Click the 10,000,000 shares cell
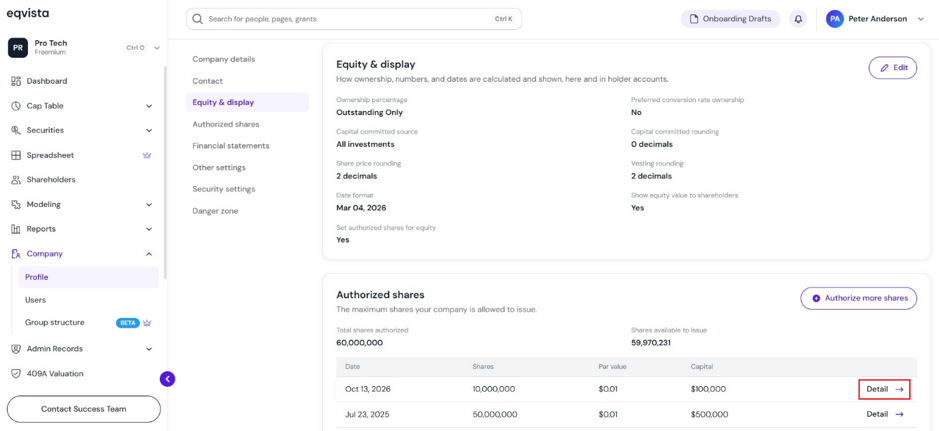939x431 pixels. (x=493, y=389)
